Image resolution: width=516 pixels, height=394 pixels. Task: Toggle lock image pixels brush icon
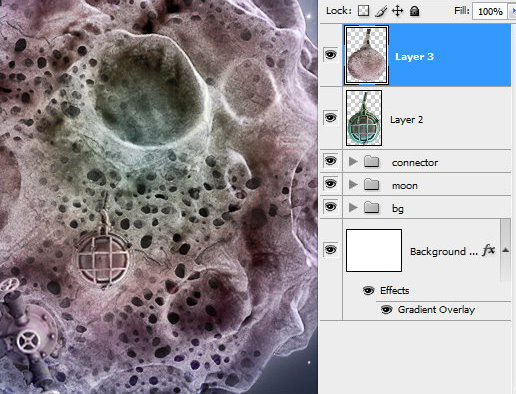tap(381, 11)
